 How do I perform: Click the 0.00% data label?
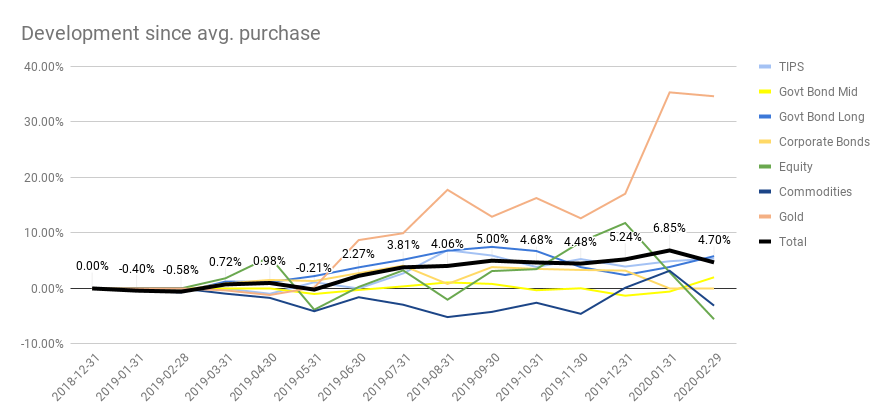point(92,266)
